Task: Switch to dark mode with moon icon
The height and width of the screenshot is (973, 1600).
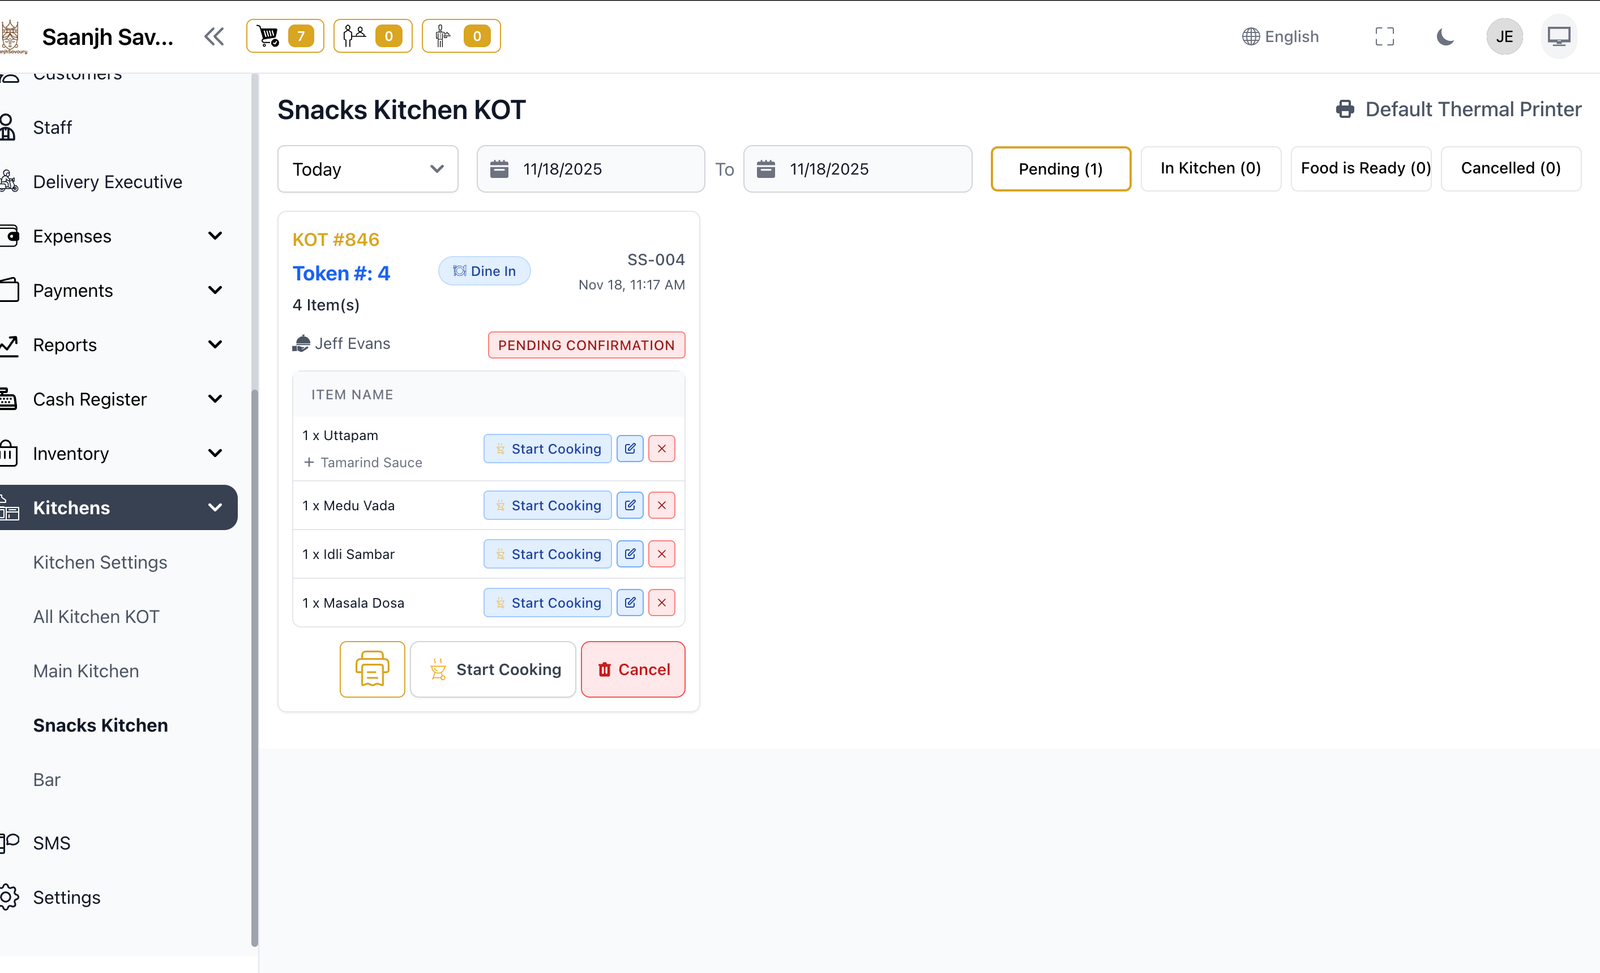Action: pyautogui.click(x=1444, y=37)
